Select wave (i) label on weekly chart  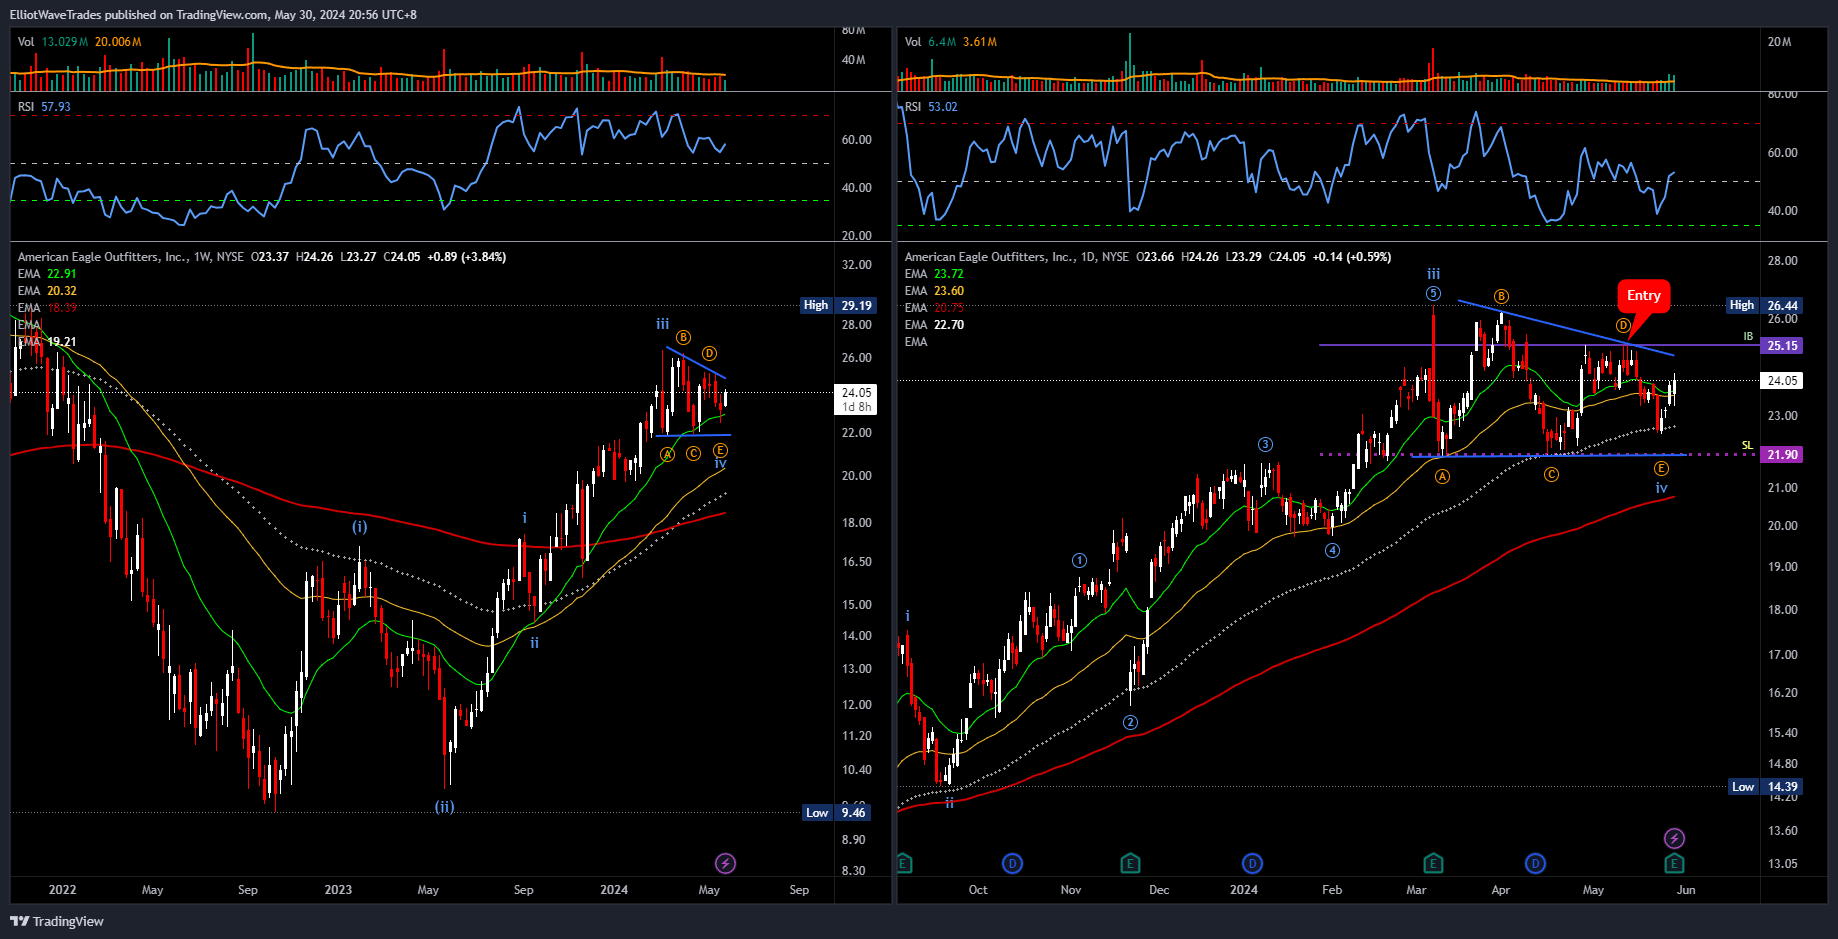point(359,527)
